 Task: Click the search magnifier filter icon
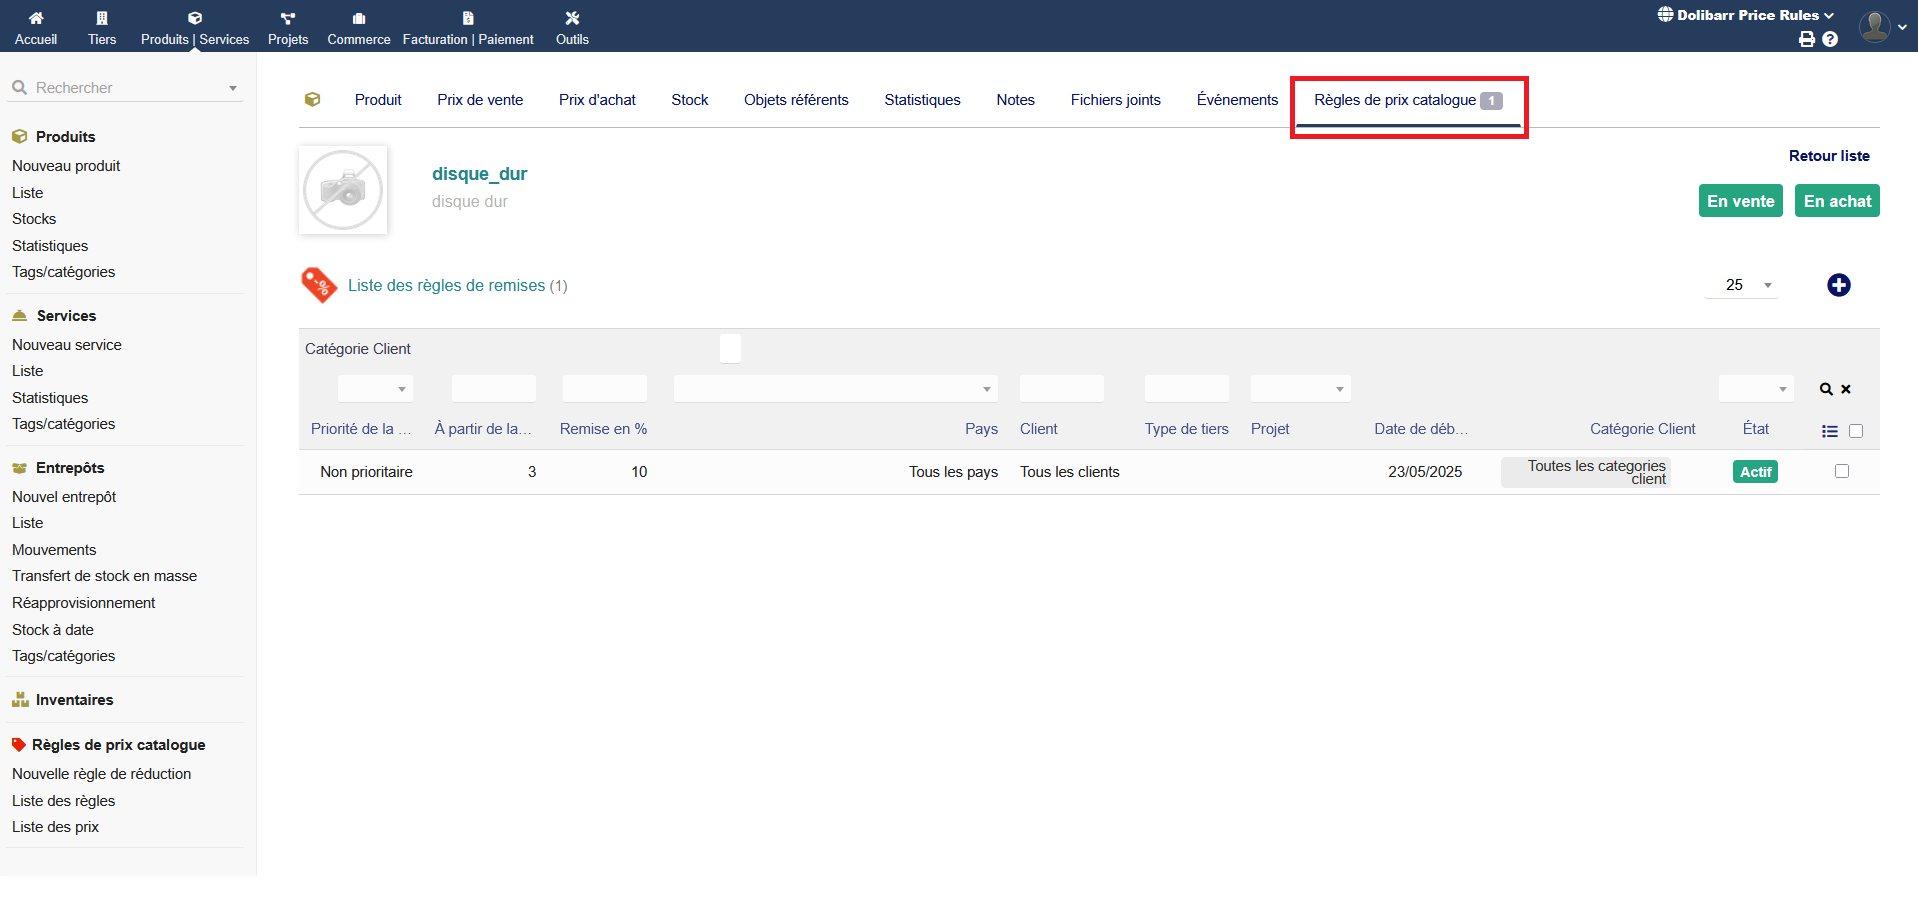click(1826, 389)
